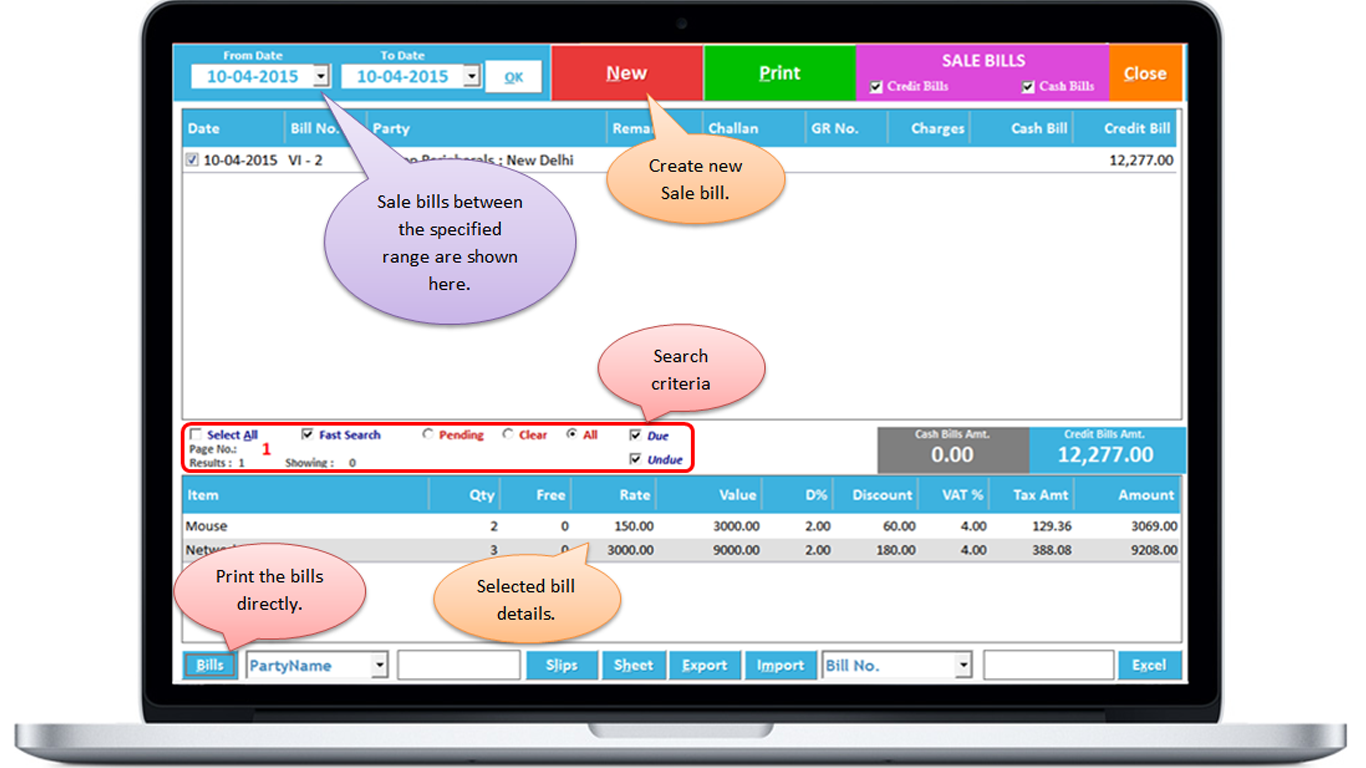Select the Clear radio button
The width and height of the screenshot is (1366, 768).
(x=508, y=435)
